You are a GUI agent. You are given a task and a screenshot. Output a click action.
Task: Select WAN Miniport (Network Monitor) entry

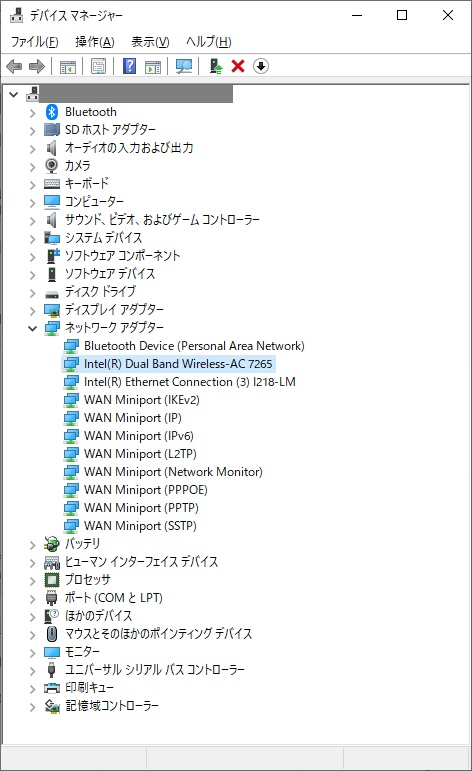click(x=173, y=472)
